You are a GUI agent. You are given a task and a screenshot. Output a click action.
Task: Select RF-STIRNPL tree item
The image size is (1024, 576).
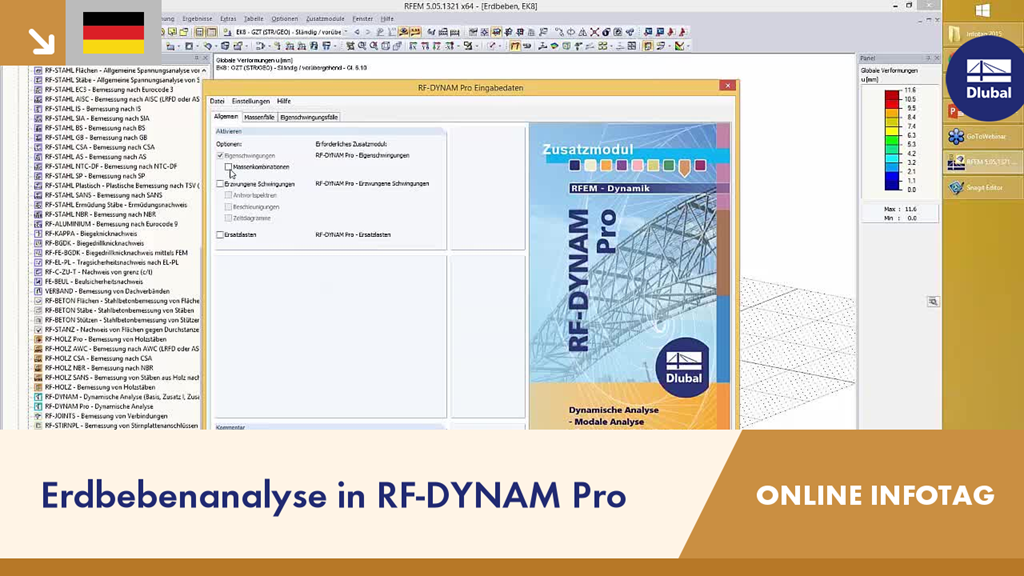click(121, 425)
